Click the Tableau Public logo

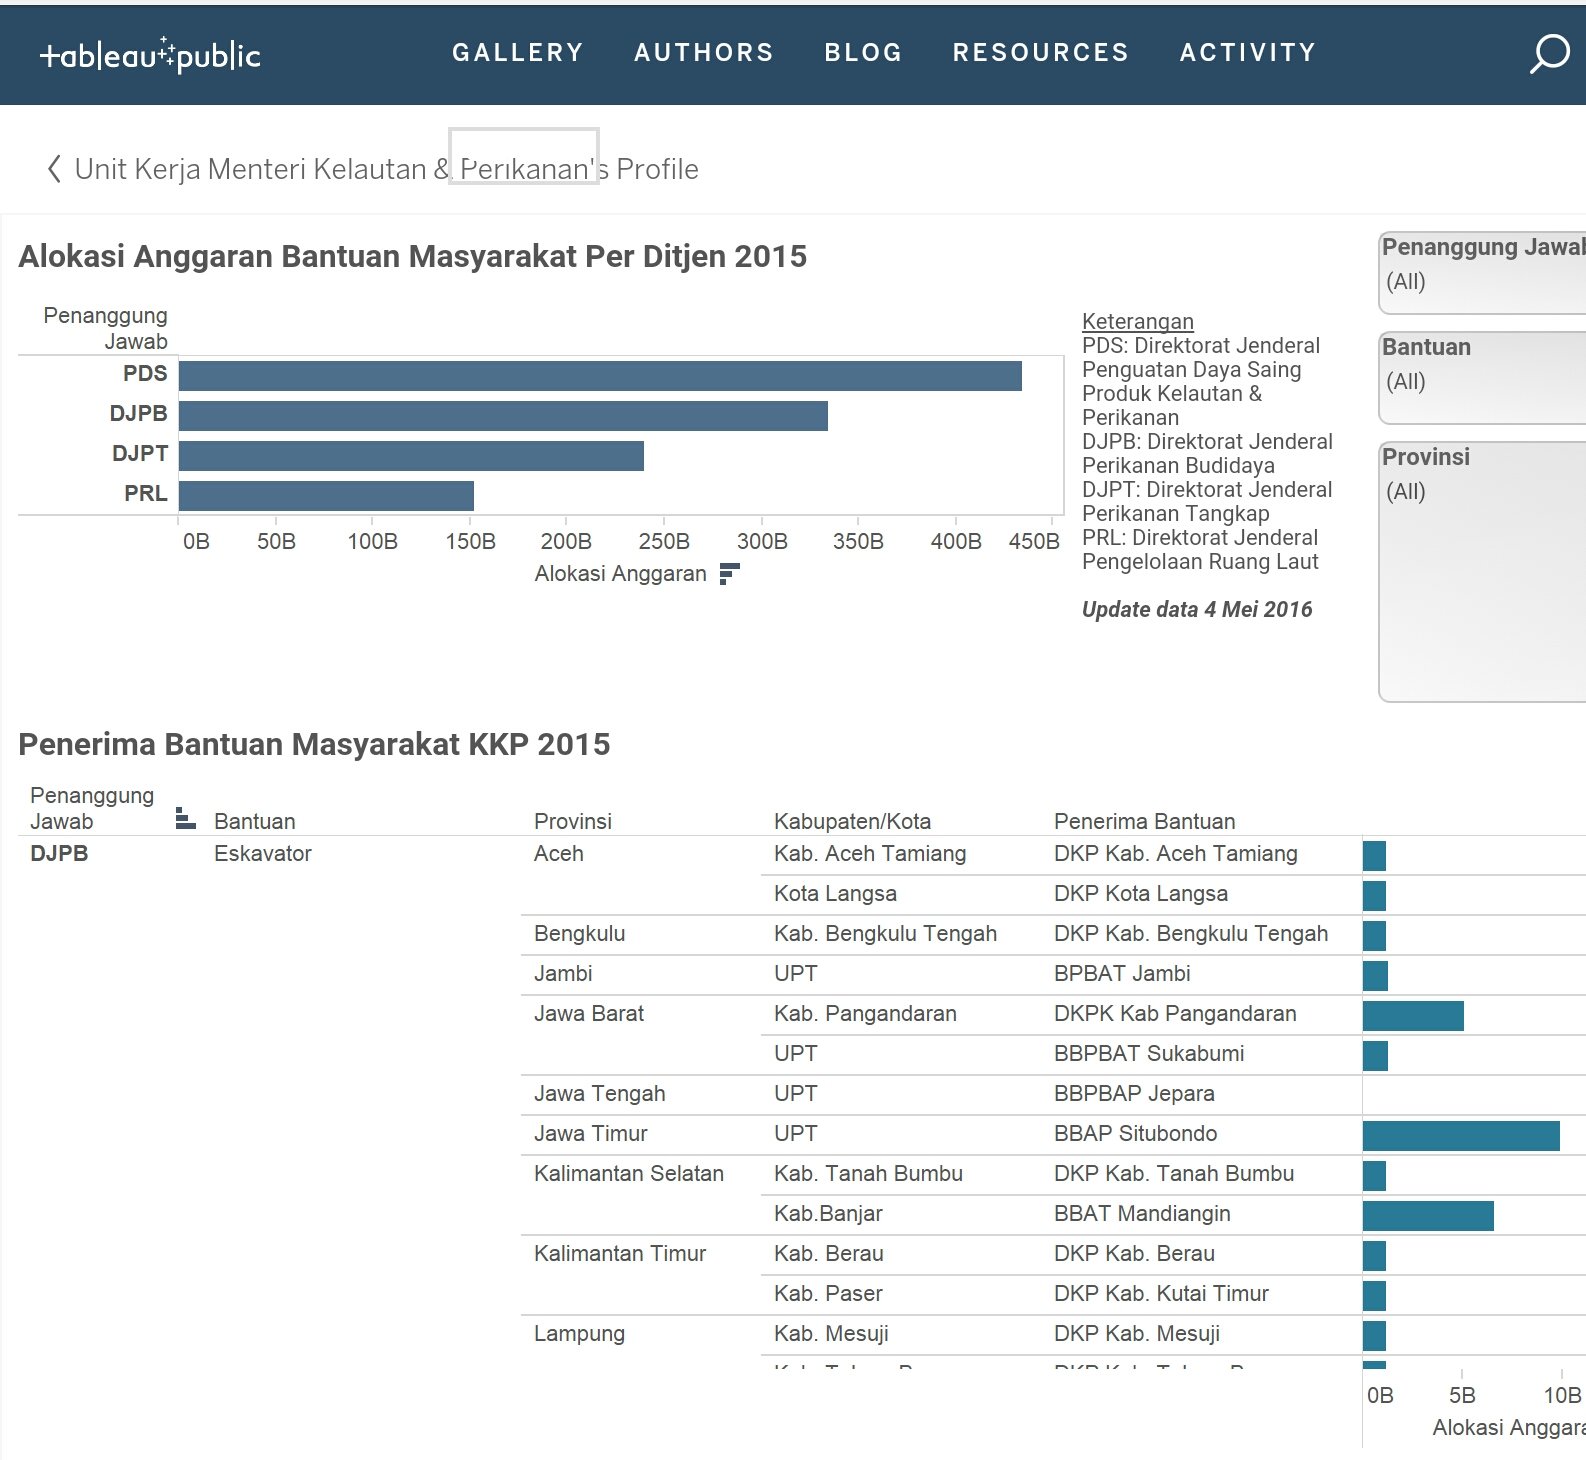point(150,55)
